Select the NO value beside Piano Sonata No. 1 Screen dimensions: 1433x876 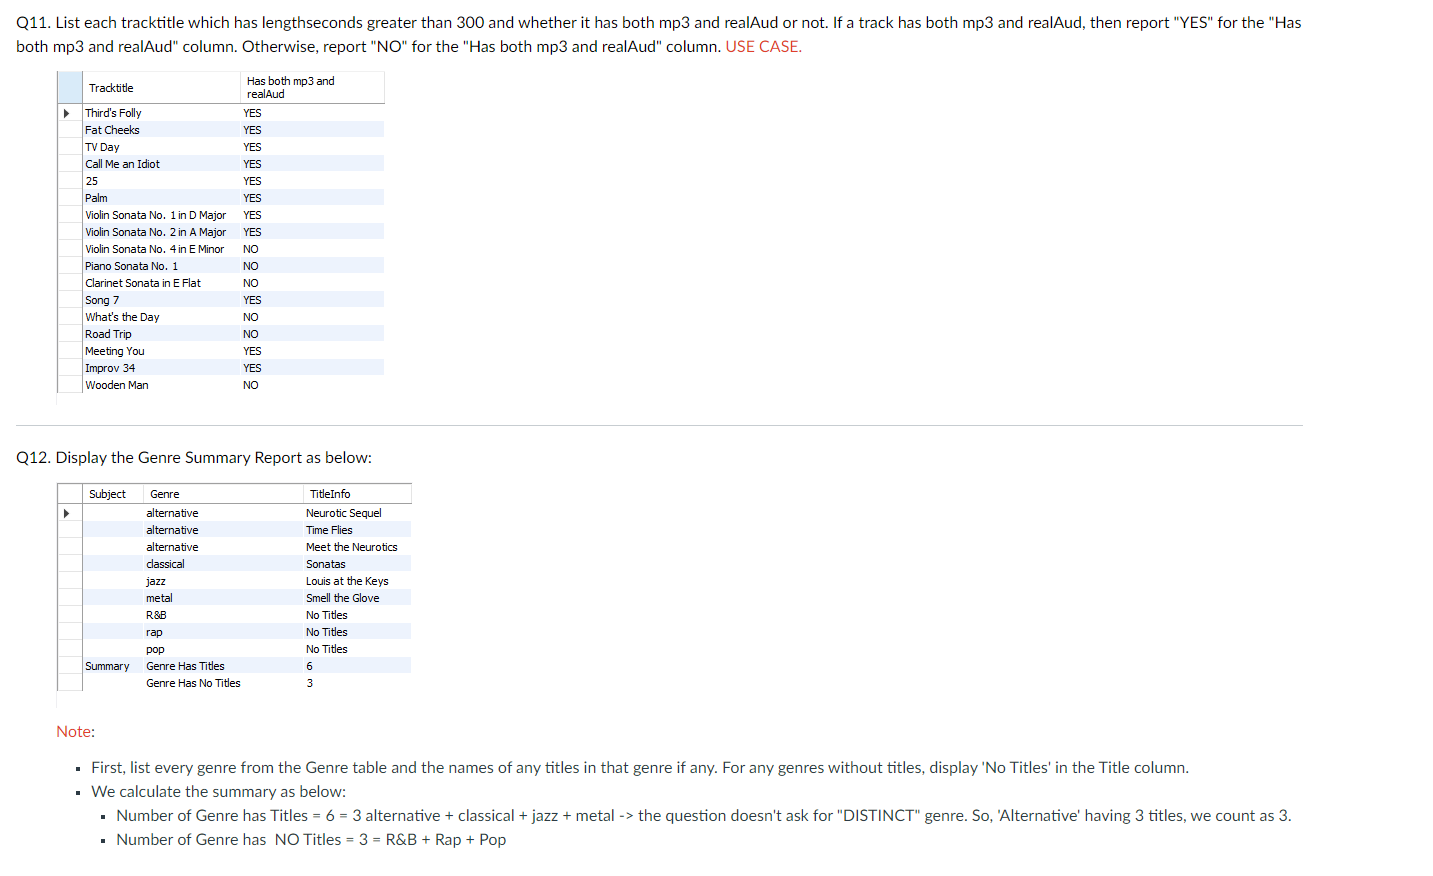click(x=250, y=266)
